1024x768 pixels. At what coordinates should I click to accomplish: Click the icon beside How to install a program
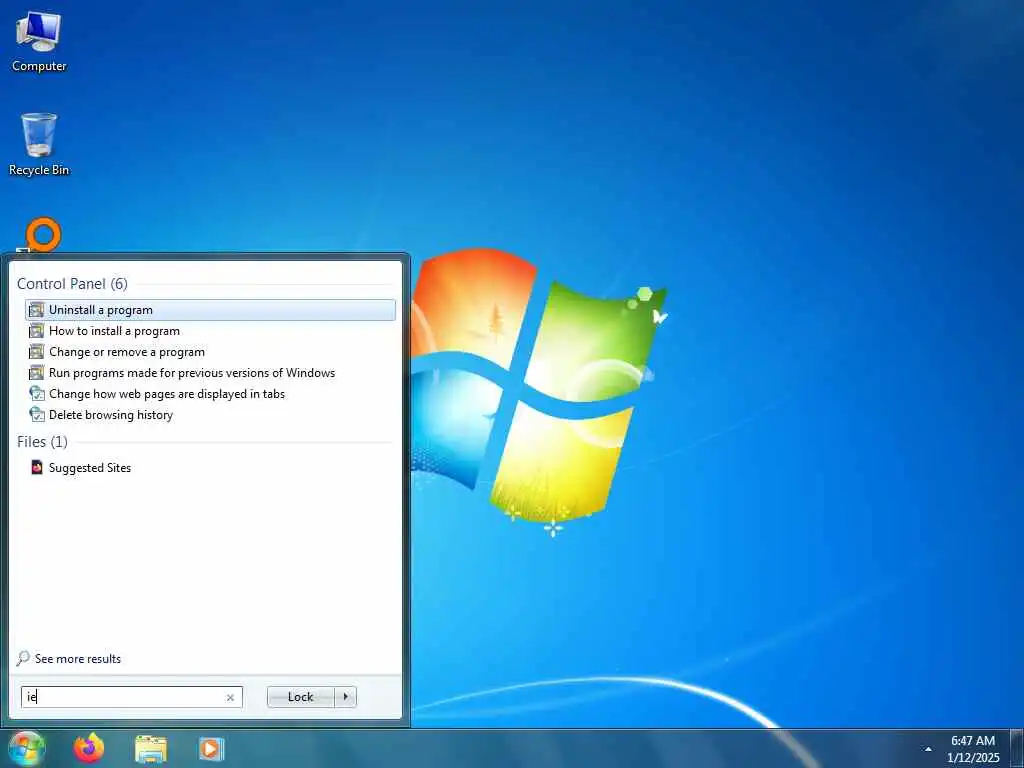click(x=37, y=331)
